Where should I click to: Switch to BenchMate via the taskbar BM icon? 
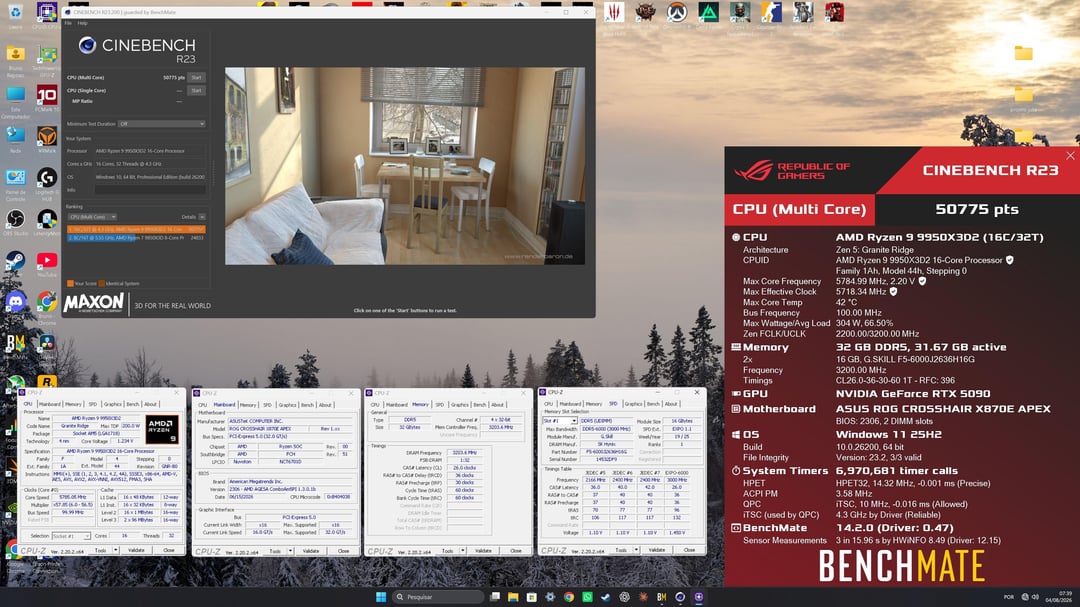point(662,597)
